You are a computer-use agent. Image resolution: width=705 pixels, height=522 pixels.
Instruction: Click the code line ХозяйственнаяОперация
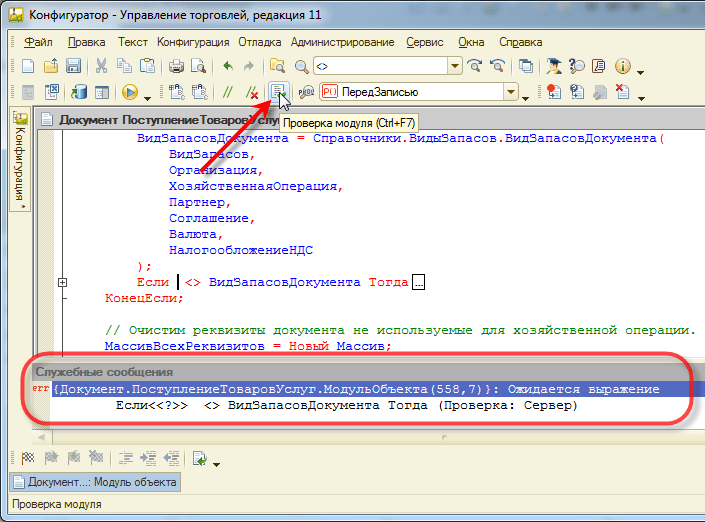coord(256,186)
